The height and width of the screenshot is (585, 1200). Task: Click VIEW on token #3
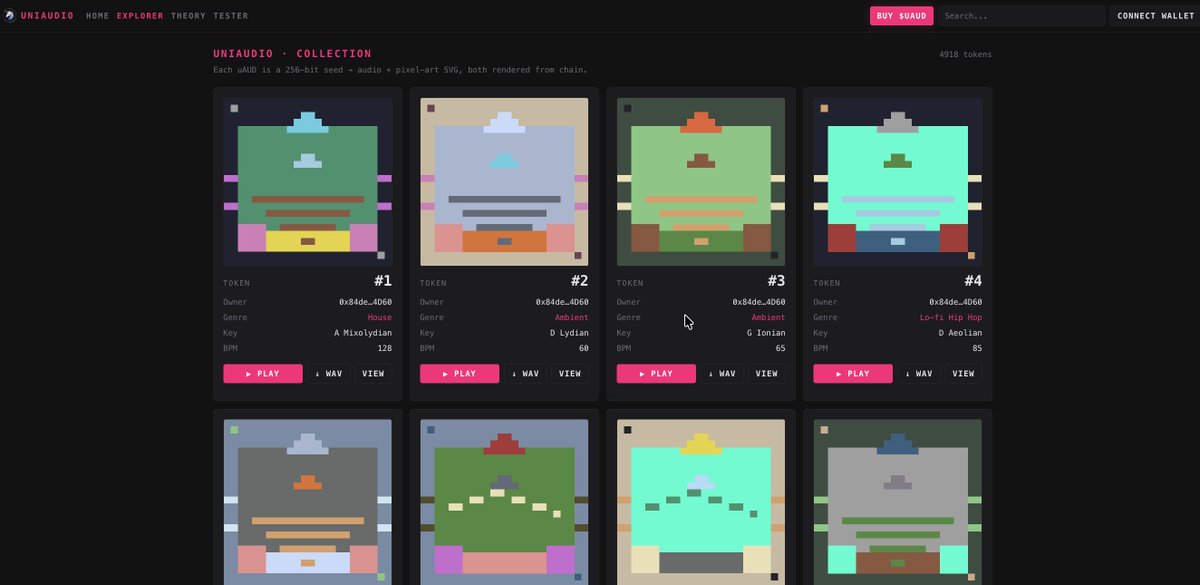click(x=766, y=373)
